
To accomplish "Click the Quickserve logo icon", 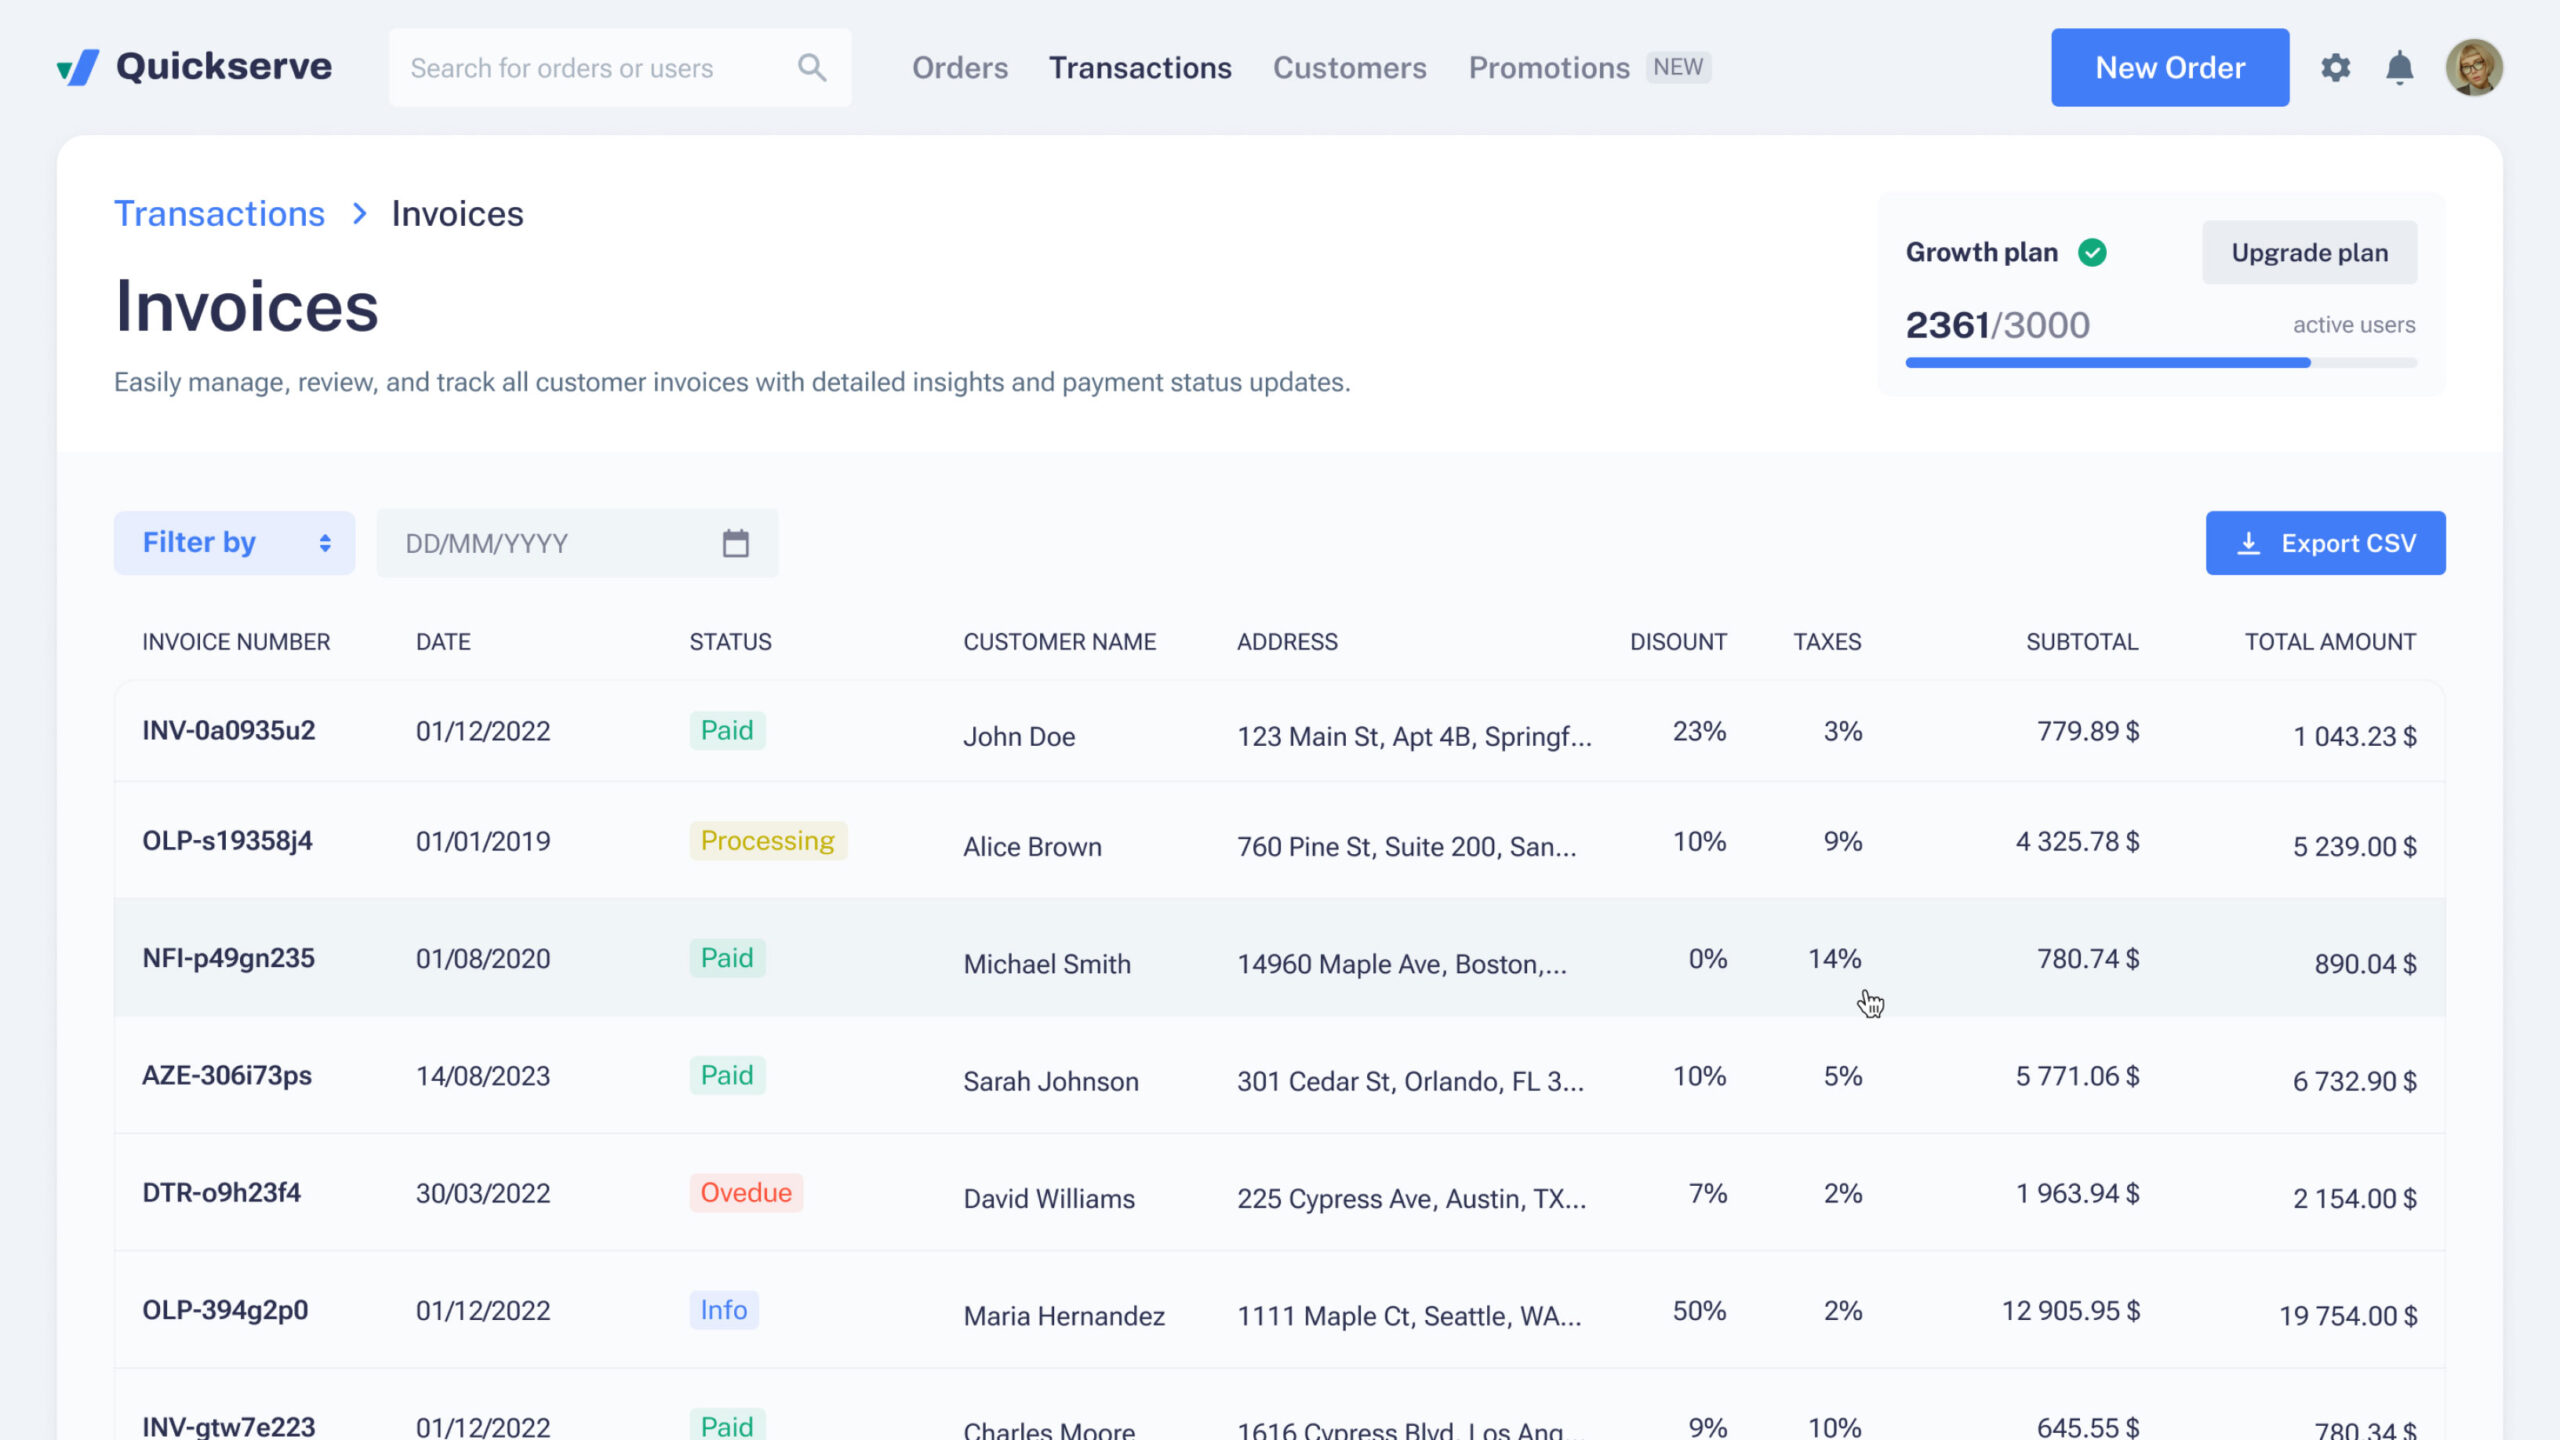I will point(78,68).
